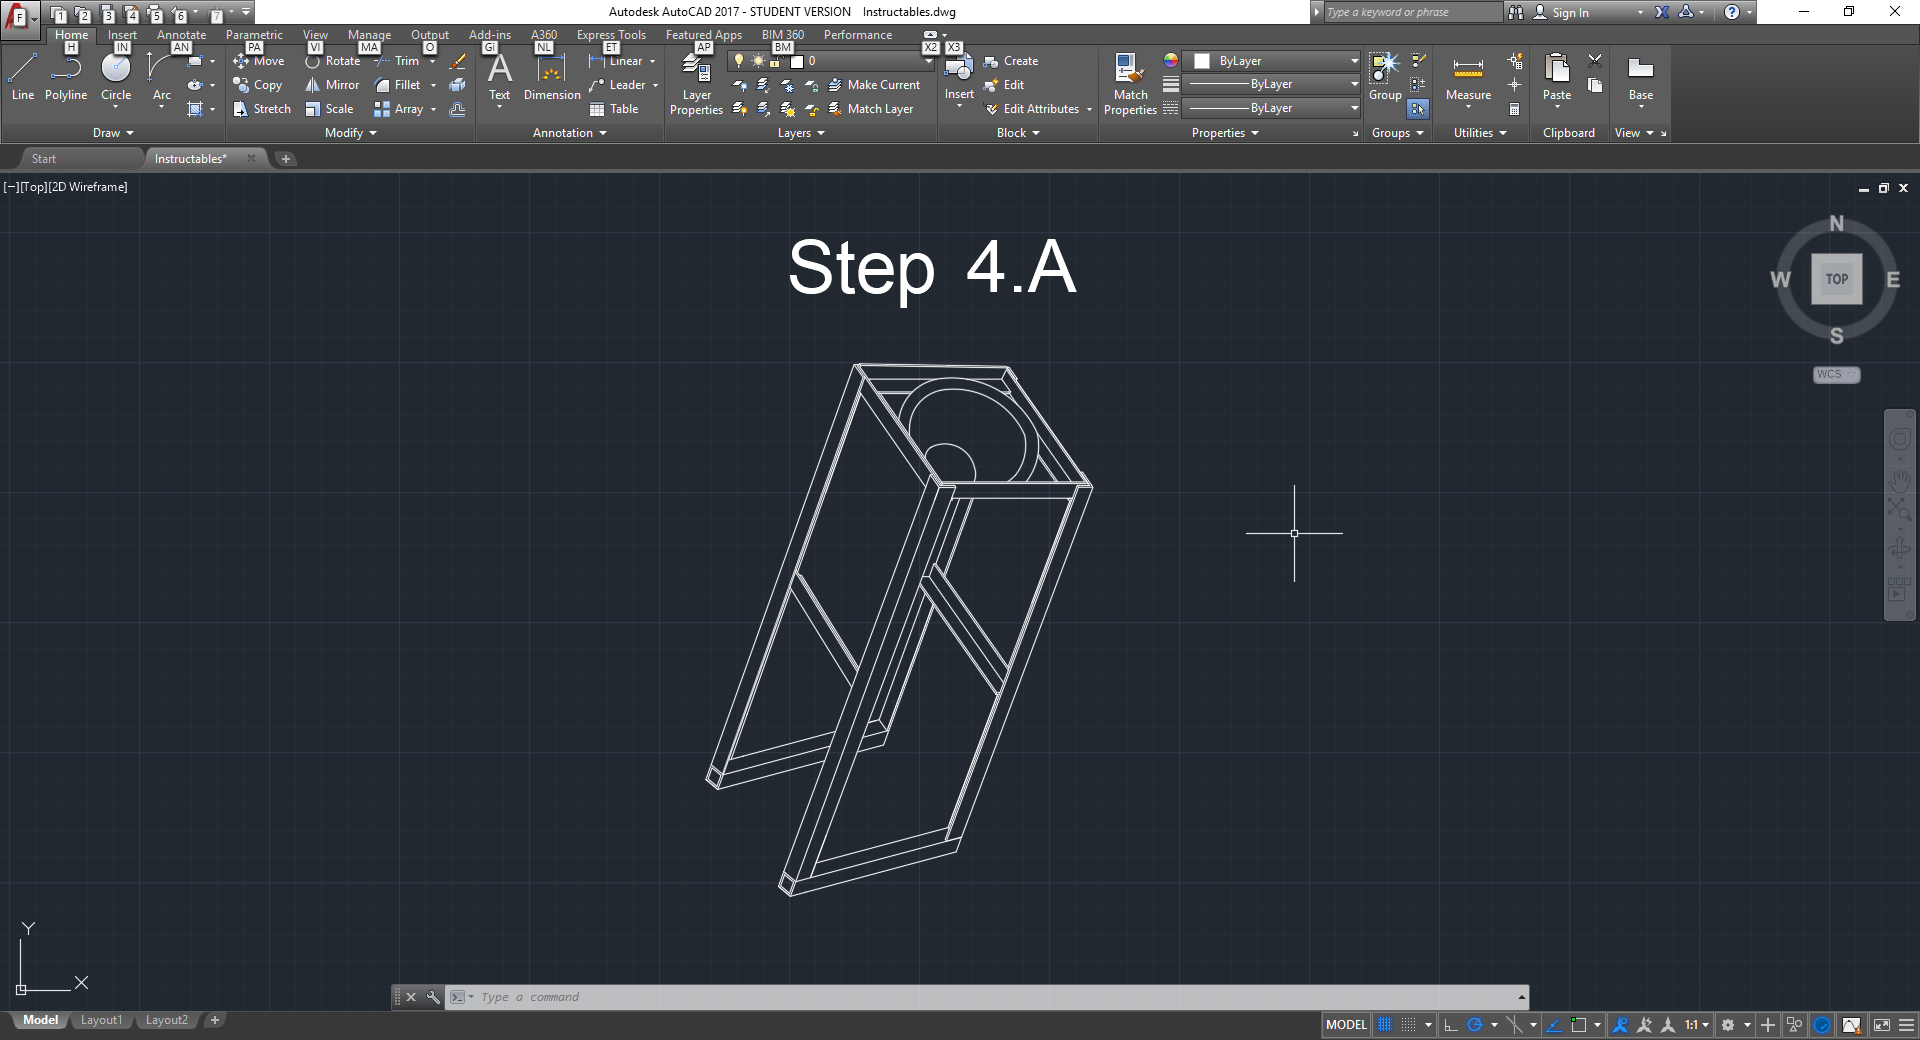
Task: Toggle group selection on/off
Action: [x=1418, y=109]
